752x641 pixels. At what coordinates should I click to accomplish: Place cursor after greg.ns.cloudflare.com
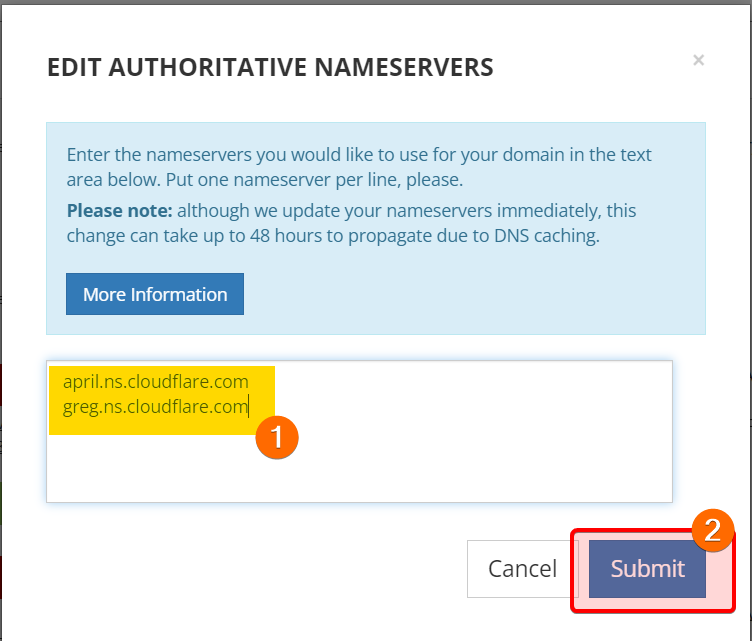point(248,406)
